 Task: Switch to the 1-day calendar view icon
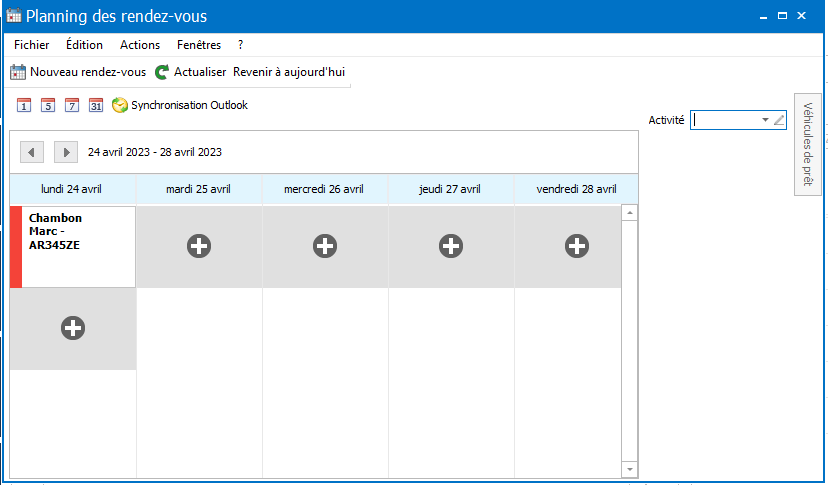24,105
